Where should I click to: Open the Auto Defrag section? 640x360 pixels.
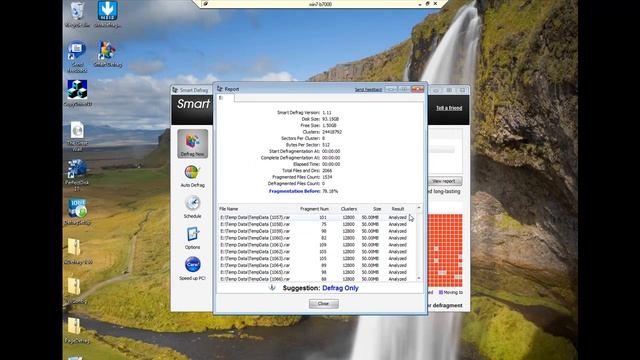pyautogui.click(x=192, y=176)
